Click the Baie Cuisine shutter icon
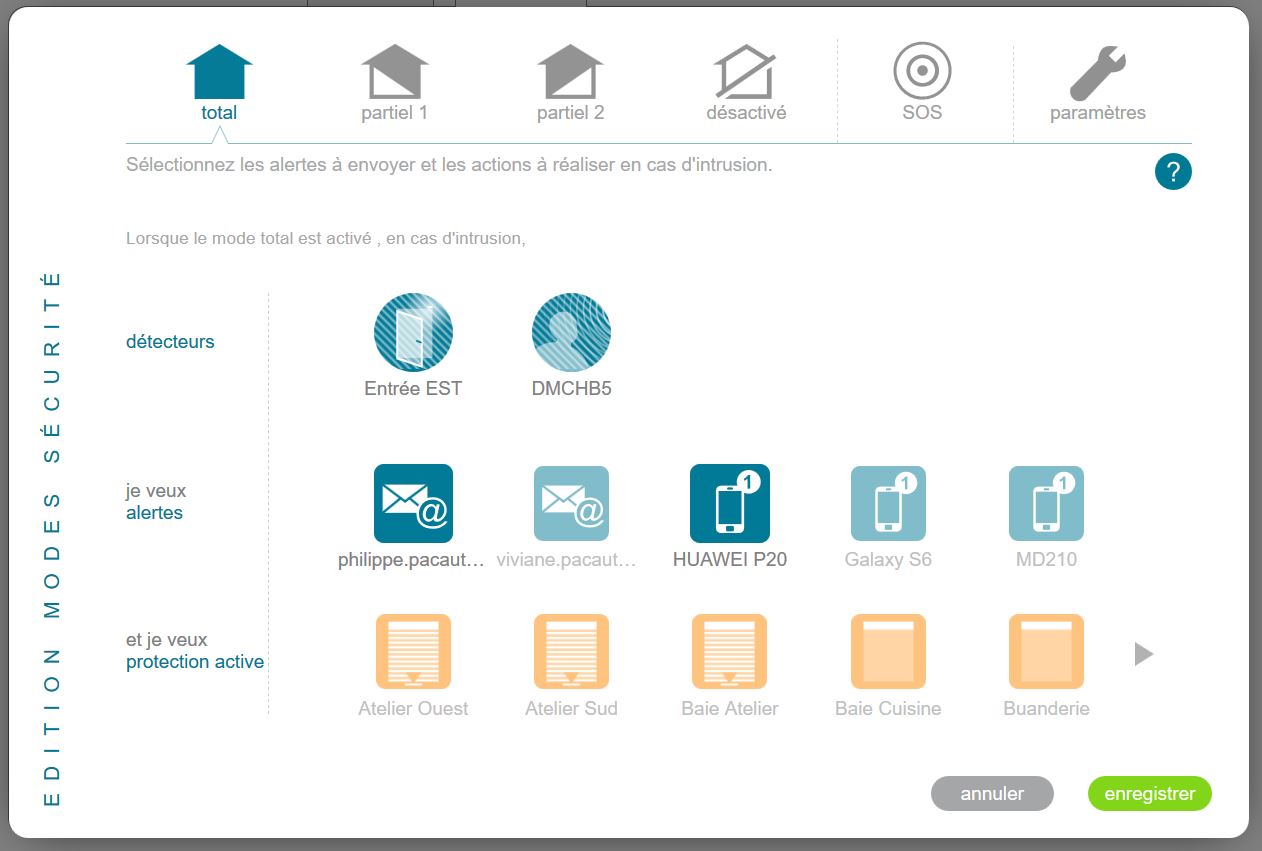 888,652
